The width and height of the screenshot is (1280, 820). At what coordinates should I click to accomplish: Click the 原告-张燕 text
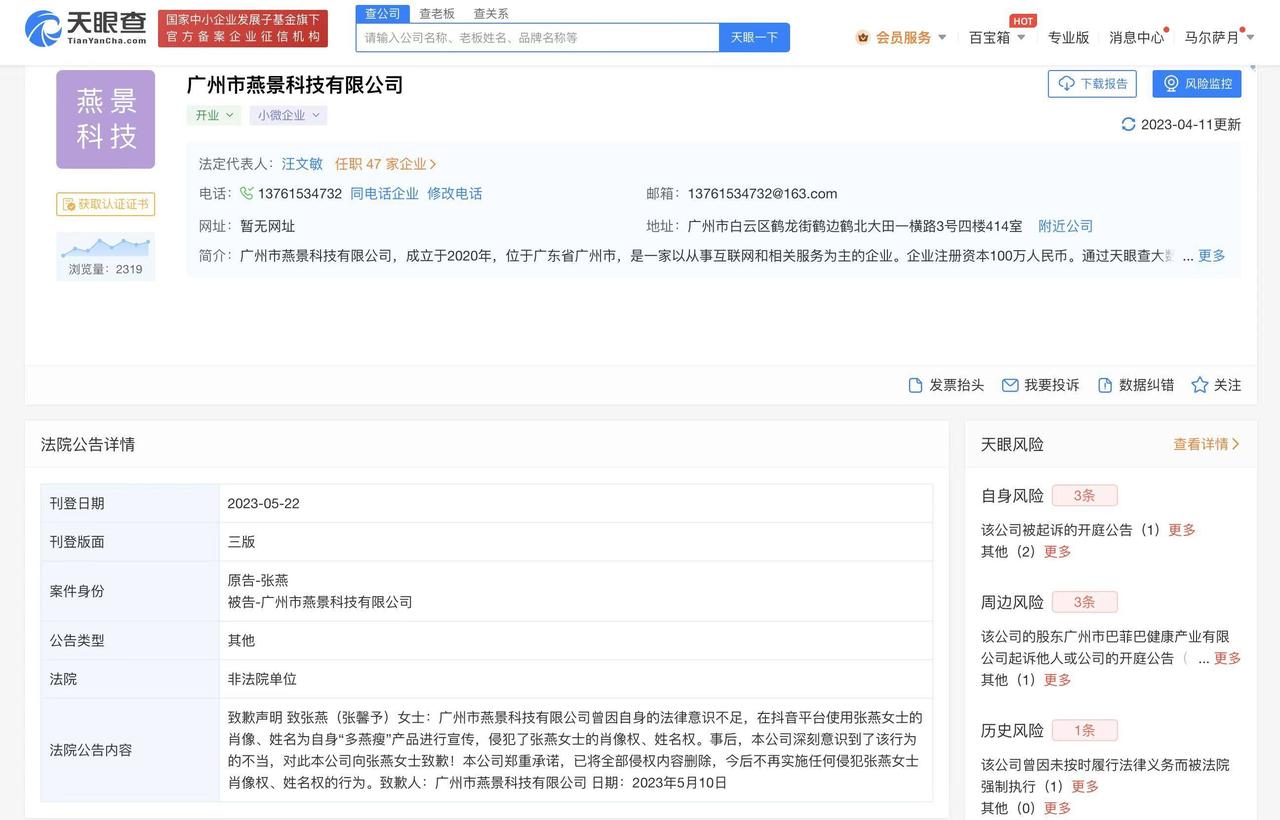pos(258,580)
